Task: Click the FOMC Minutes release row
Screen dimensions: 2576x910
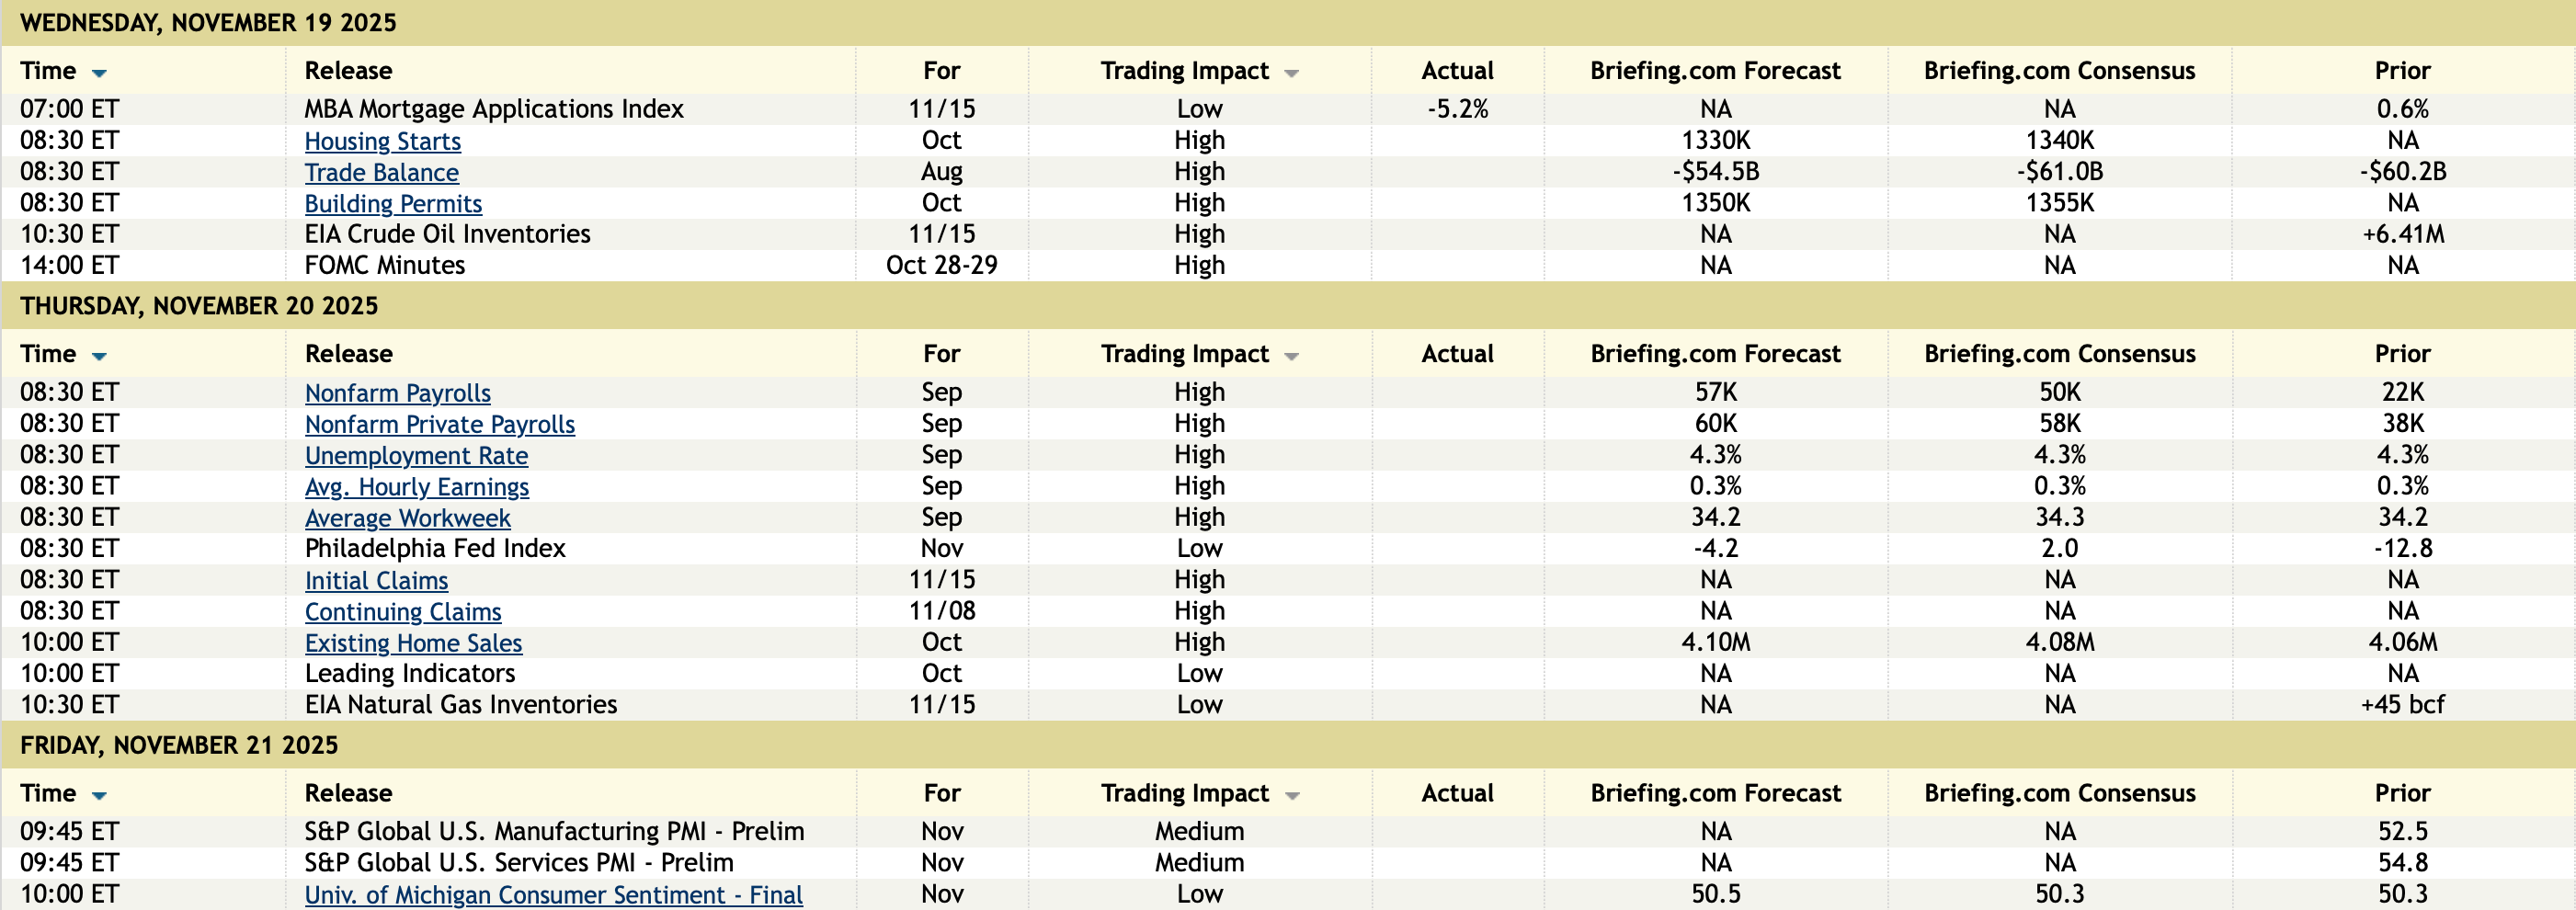Action: 385,265
